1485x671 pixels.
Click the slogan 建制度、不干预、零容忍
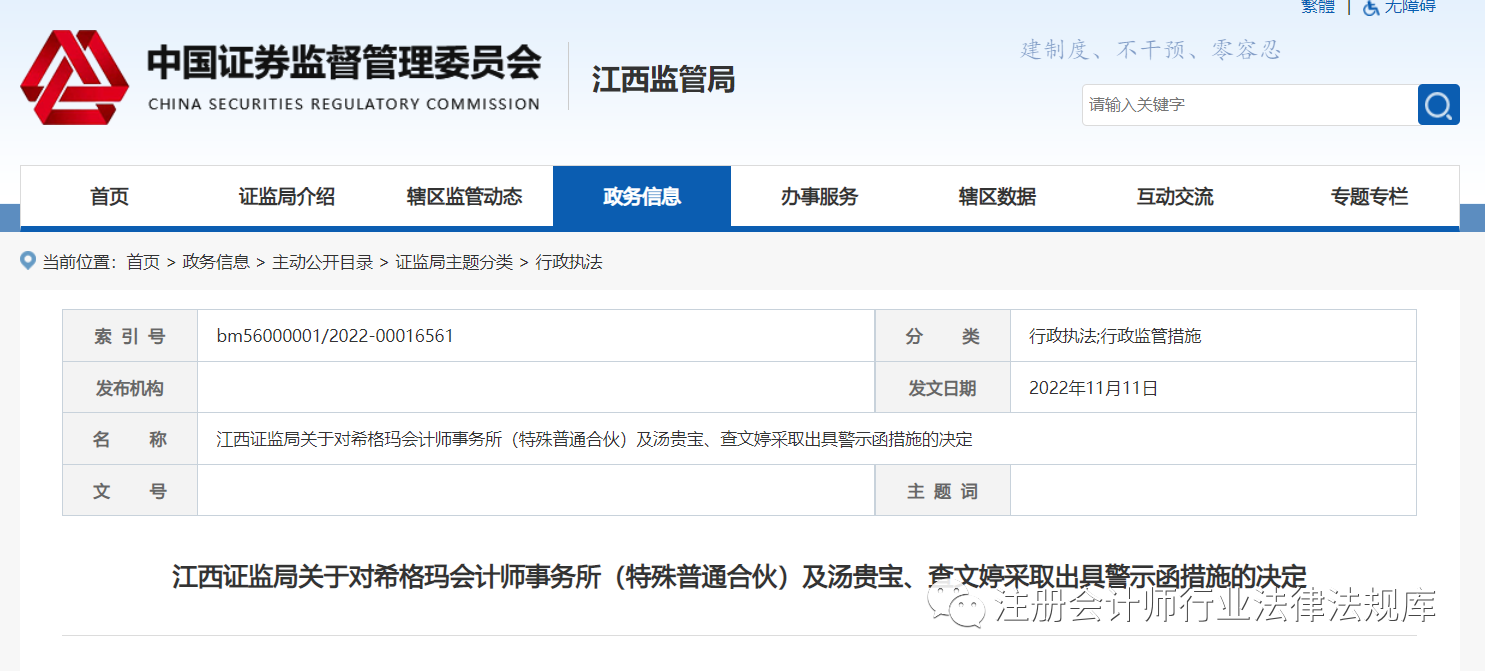(x=1150, y=49)
